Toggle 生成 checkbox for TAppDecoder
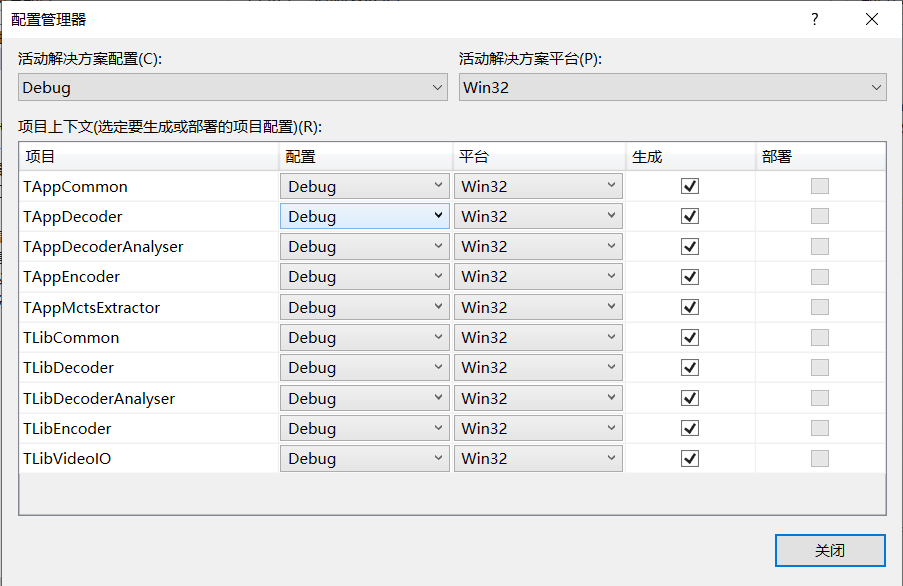 tap(690, 216)
